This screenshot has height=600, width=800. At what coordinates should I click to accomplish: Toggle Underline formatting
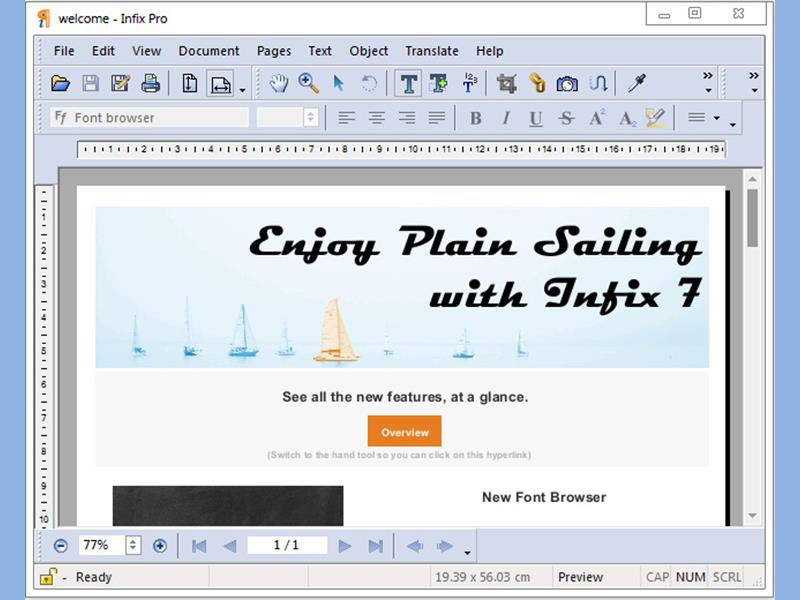tap(536, 118)
